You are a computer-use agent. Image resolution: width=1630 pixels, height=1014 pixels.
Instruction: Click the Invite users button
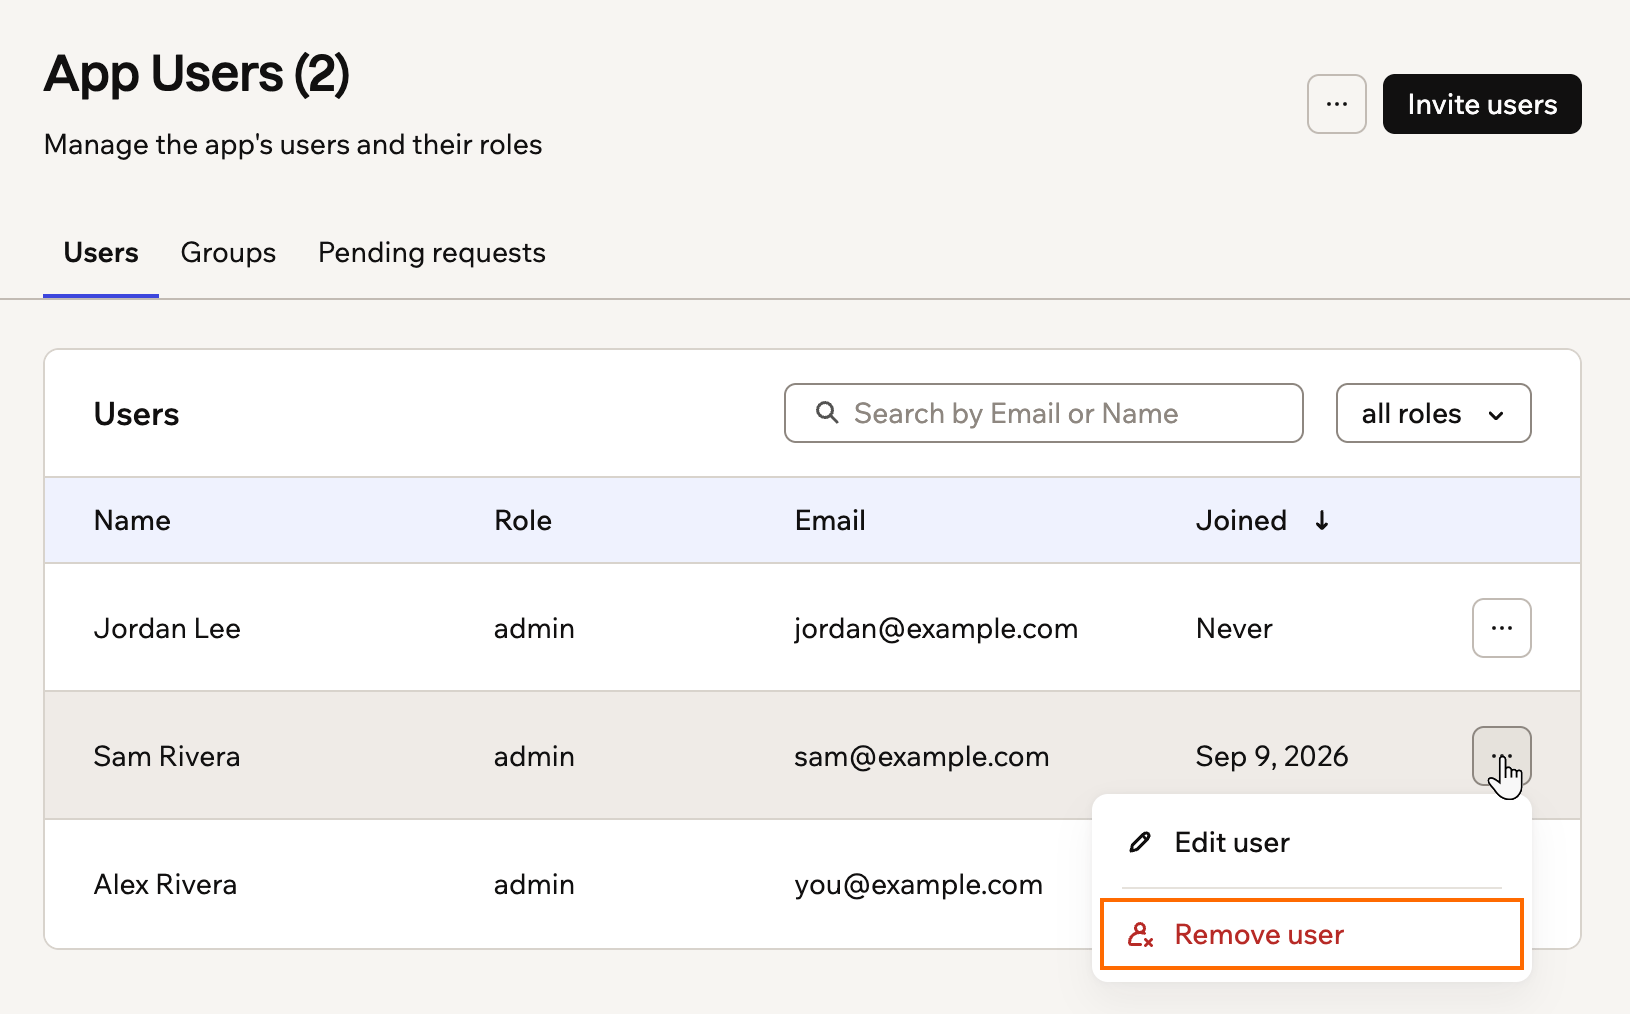click(1481, 104)
